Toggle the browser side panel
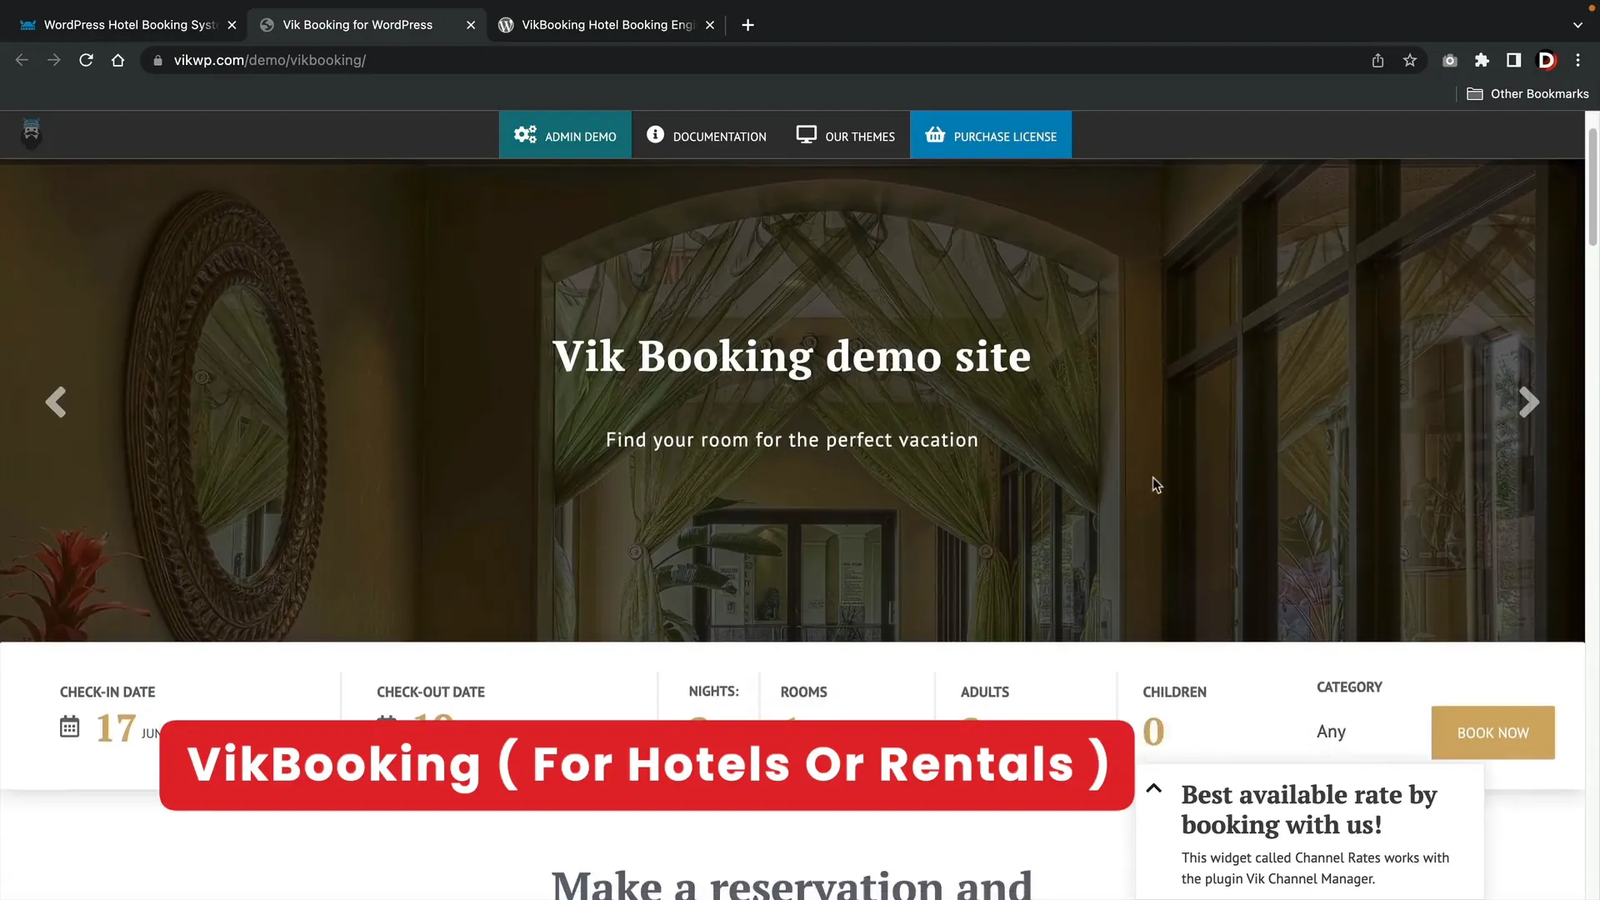Image resolution: width=1600 pixels, height=900 pixels. pos(1514,60)
